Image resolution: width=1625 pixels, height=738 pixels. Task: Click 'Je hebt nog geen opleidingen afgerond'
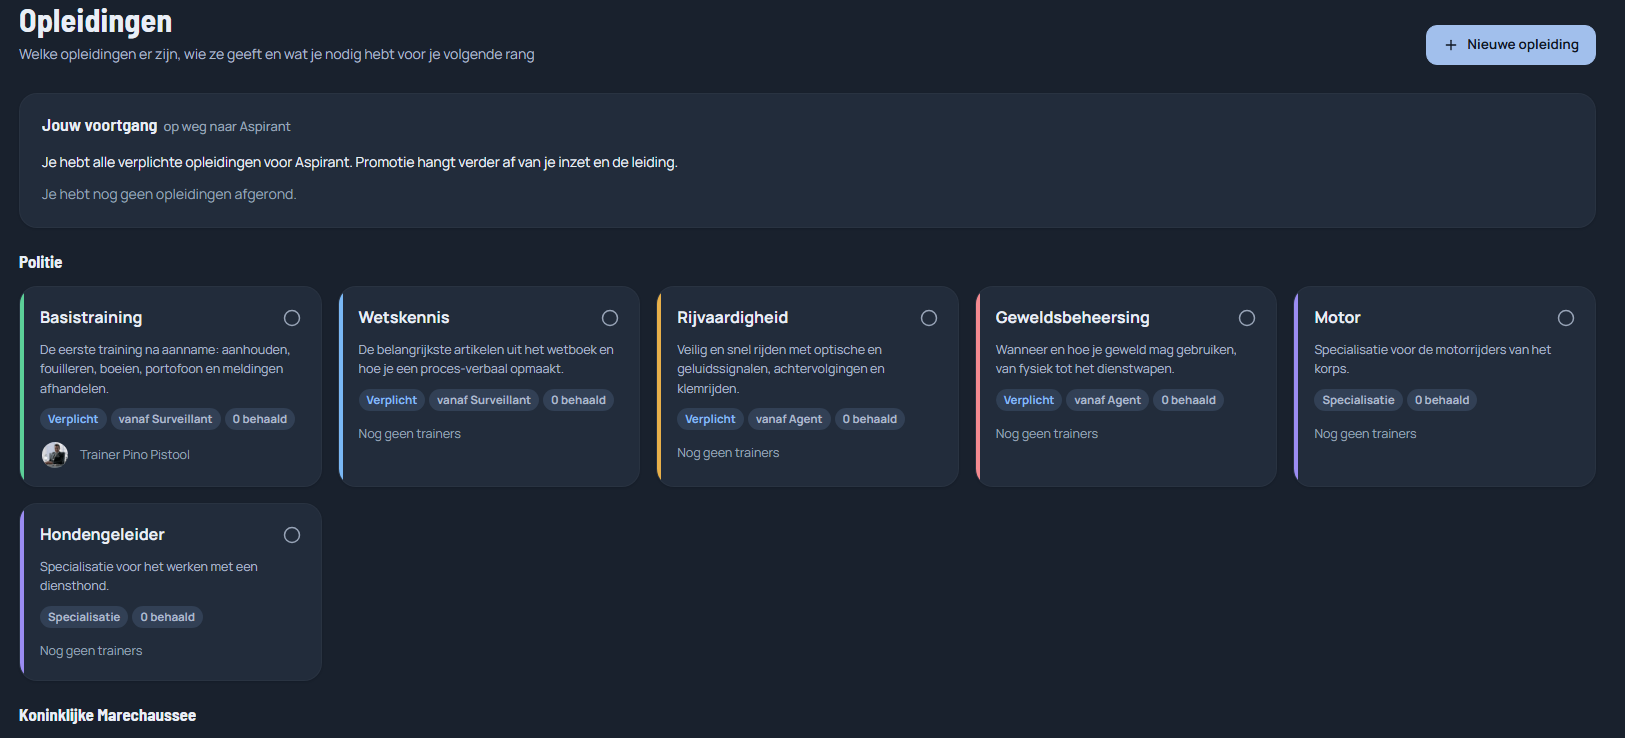tap(169, 194)
